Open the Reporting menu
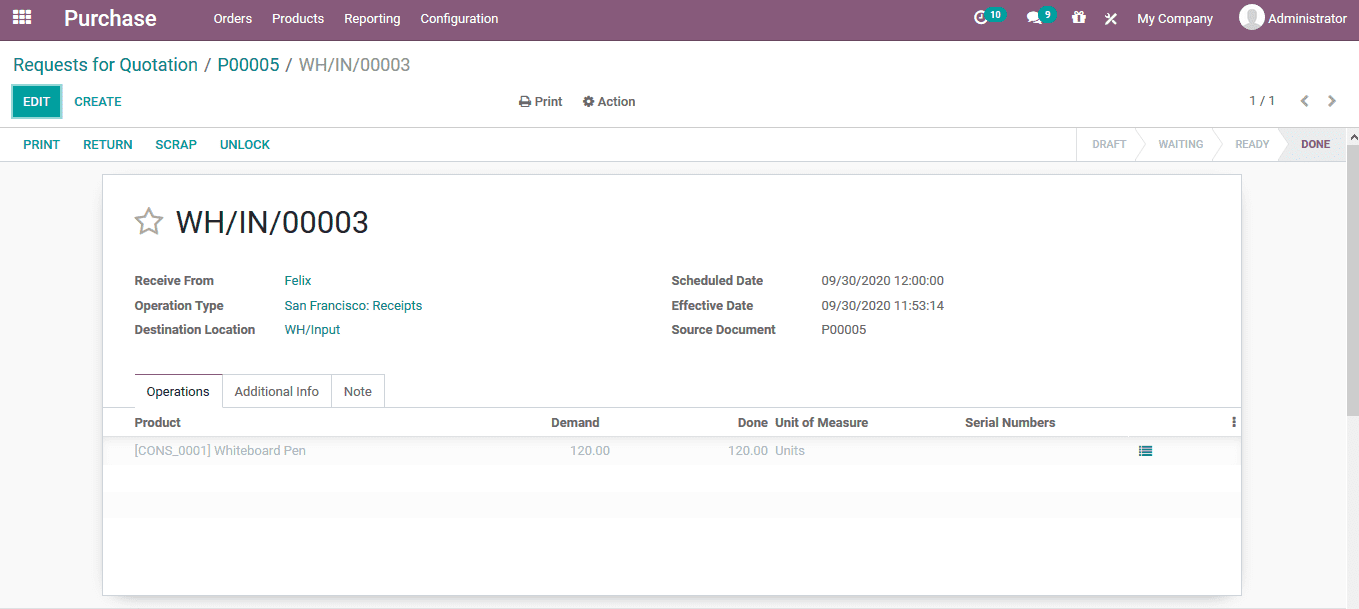The height and width of the screenshot is (609, 1359). click(372, 18)
